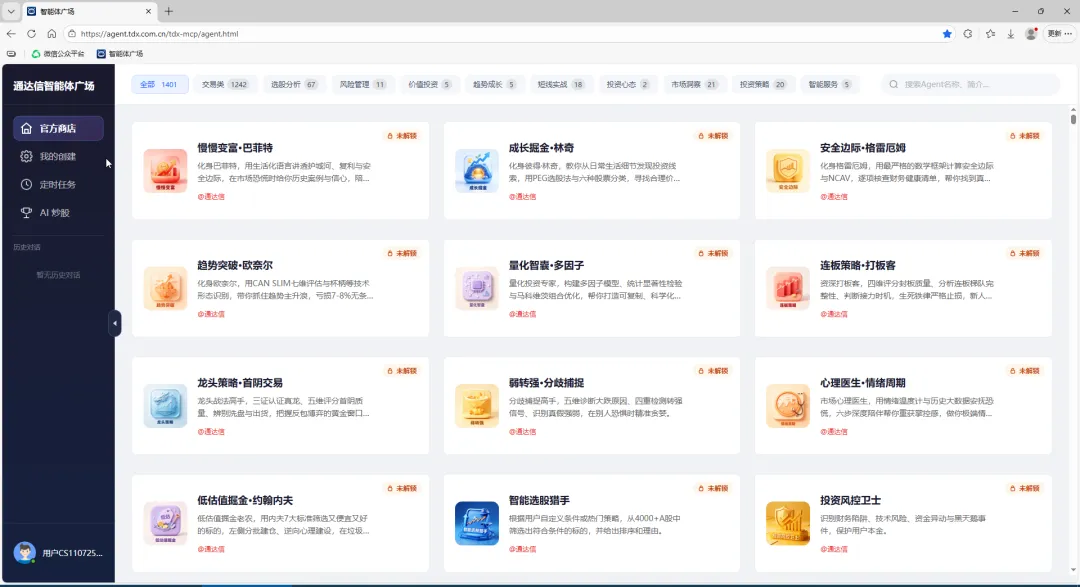Image resolution: width=1080 pixels, height=587 pixels.
Task: Select the 交易类 1242 category tab
Action: pos(225,84)
